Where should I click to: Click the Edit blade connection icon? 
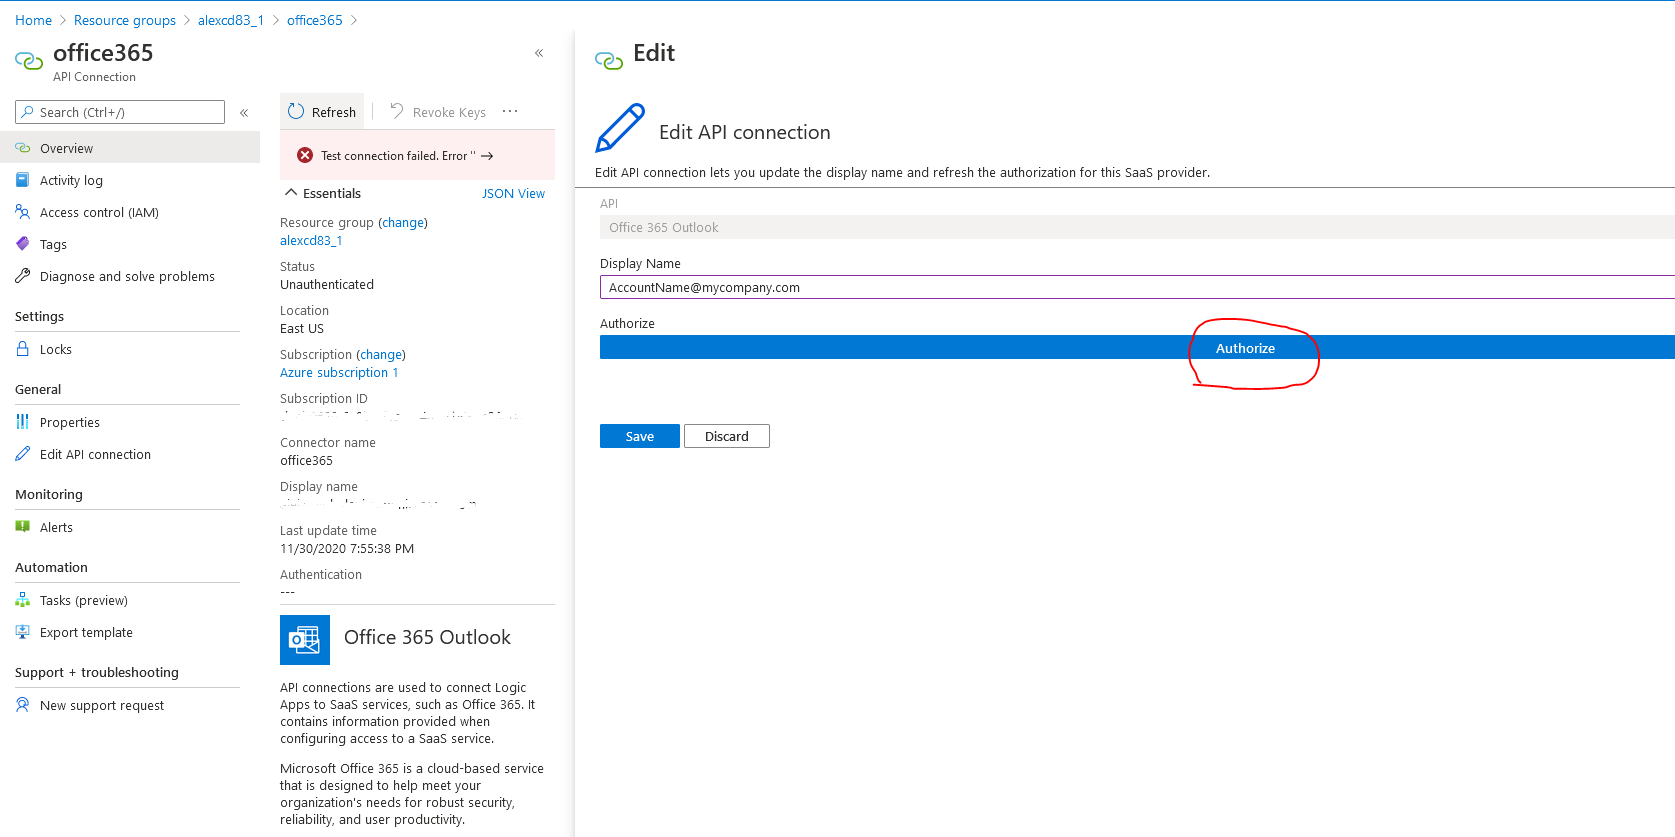click(x=609, y=61)
